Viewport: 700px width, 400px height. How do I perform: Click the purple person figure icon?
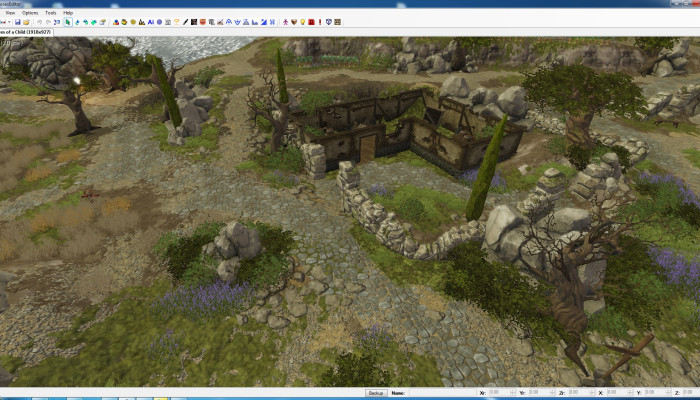pos(285,22)
